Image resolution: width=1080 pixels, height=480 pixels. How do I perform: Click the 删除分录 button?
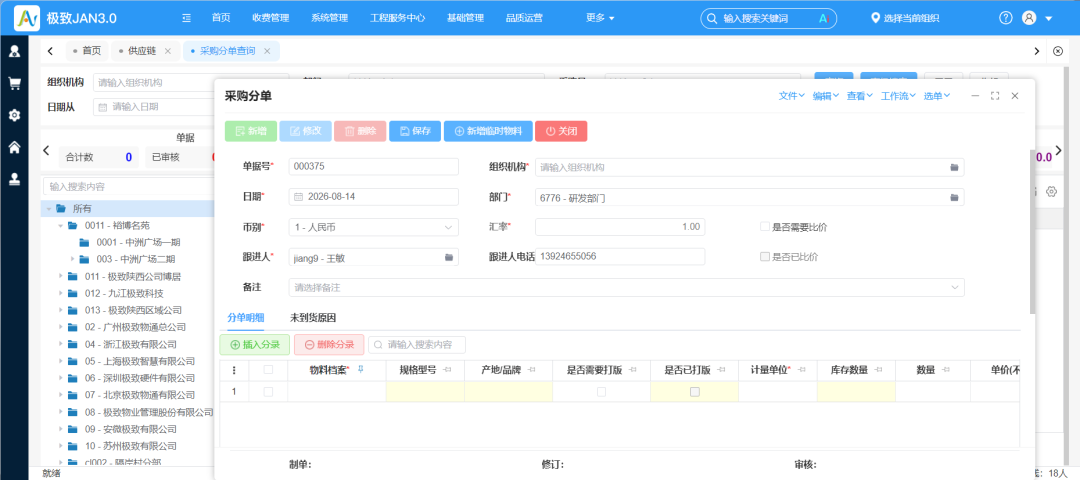click(329, 345)
